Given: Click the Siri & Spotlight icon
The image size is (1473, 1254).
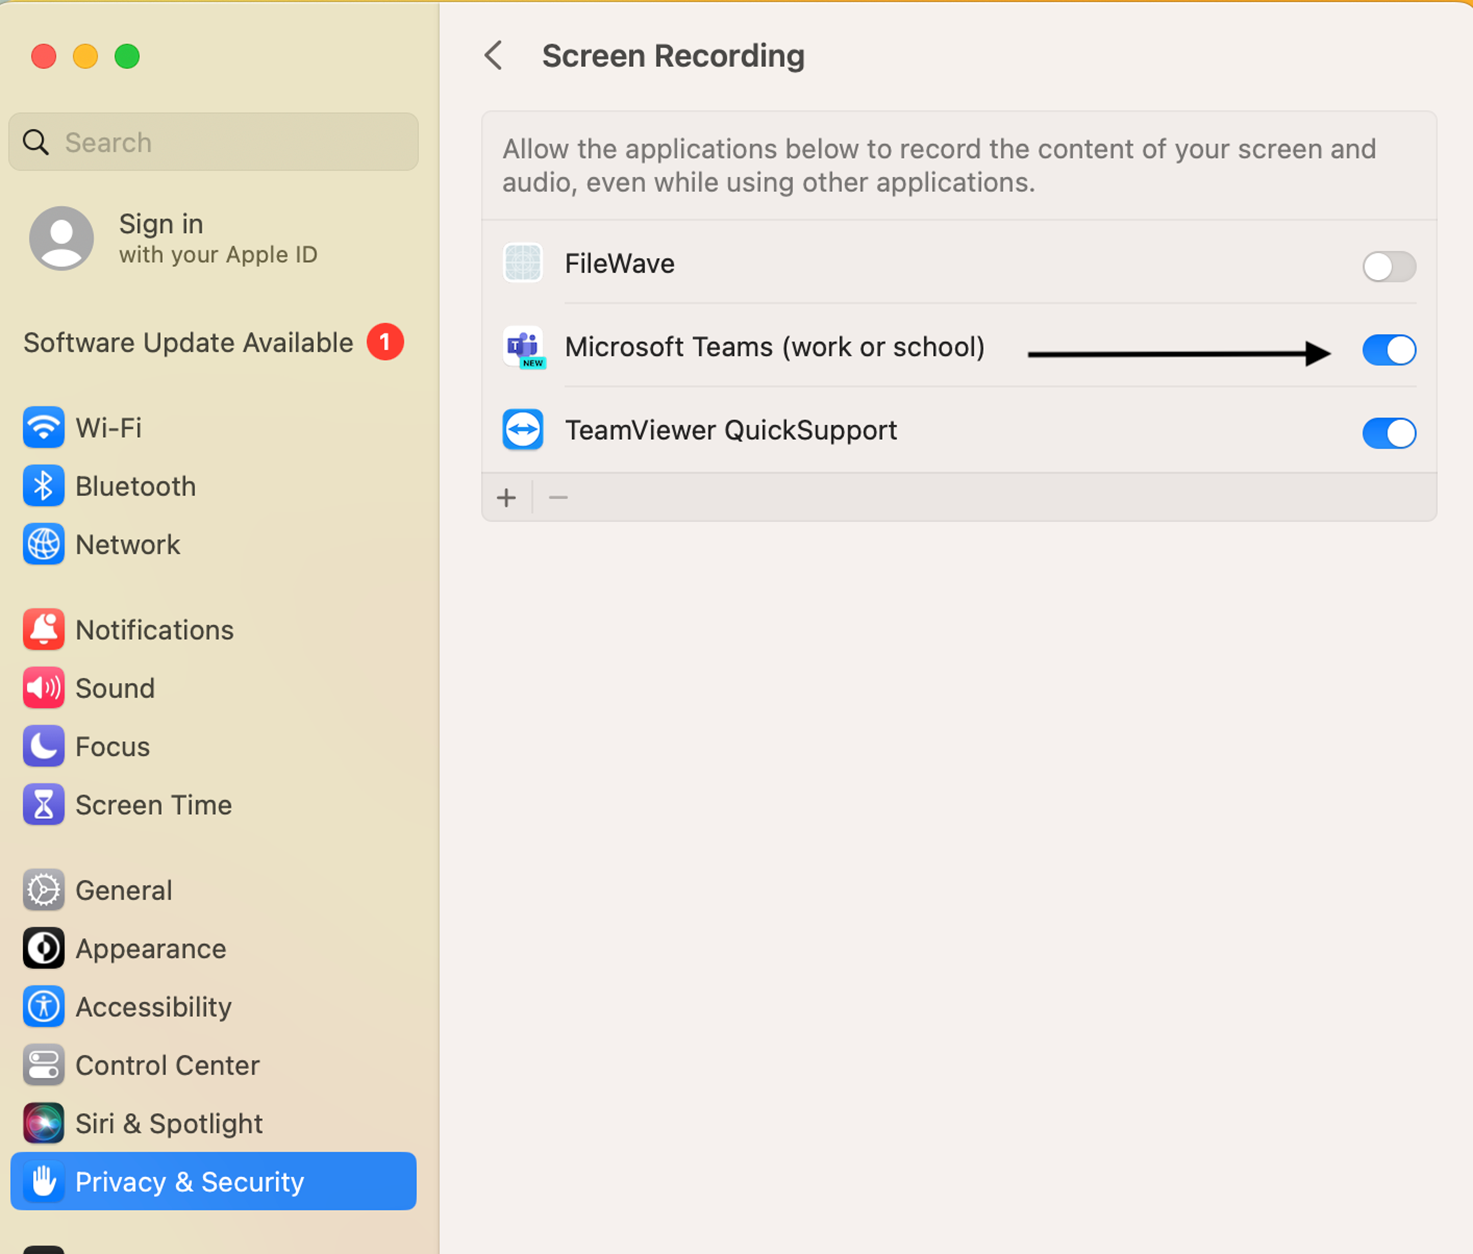Looking at the screenshot, I should 43,1124.
